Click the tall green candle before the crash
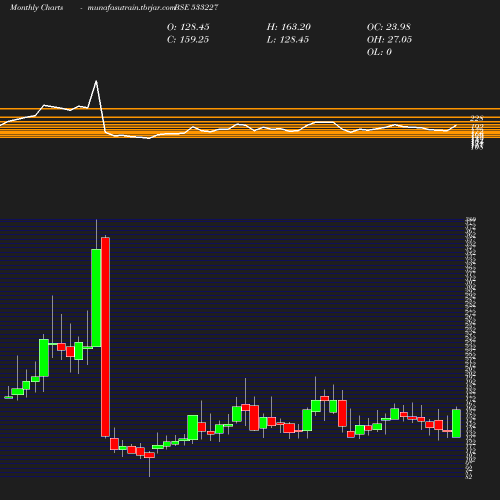This screenshot has height=500, width=500. tap(96, 298)
